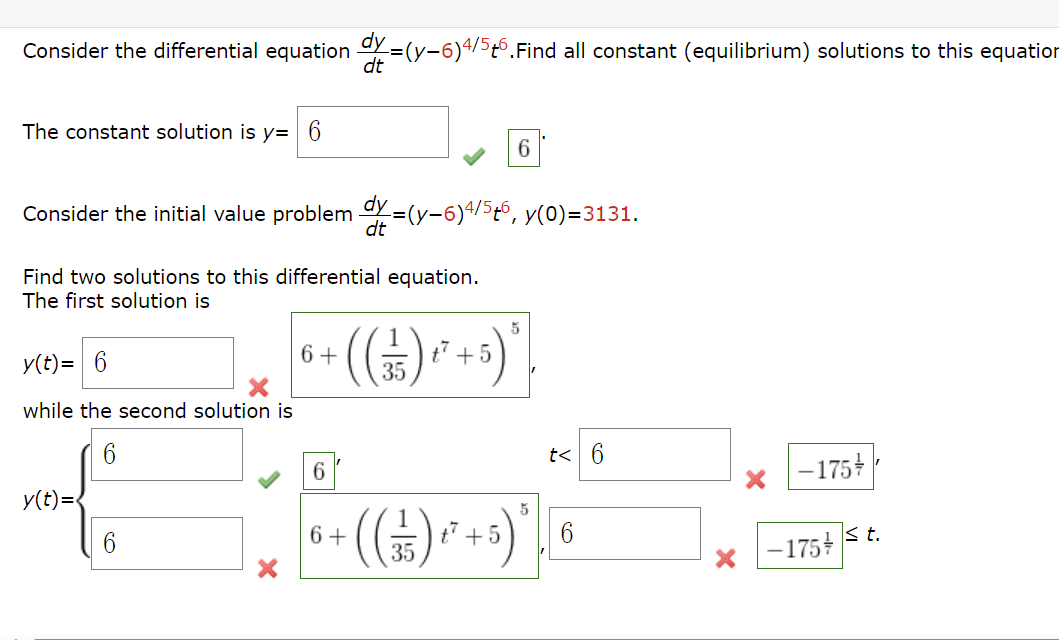Click the red X beside the lower condition field
Image resolution: width=1059 pixels, height=640 pixels.
[726, 559]
